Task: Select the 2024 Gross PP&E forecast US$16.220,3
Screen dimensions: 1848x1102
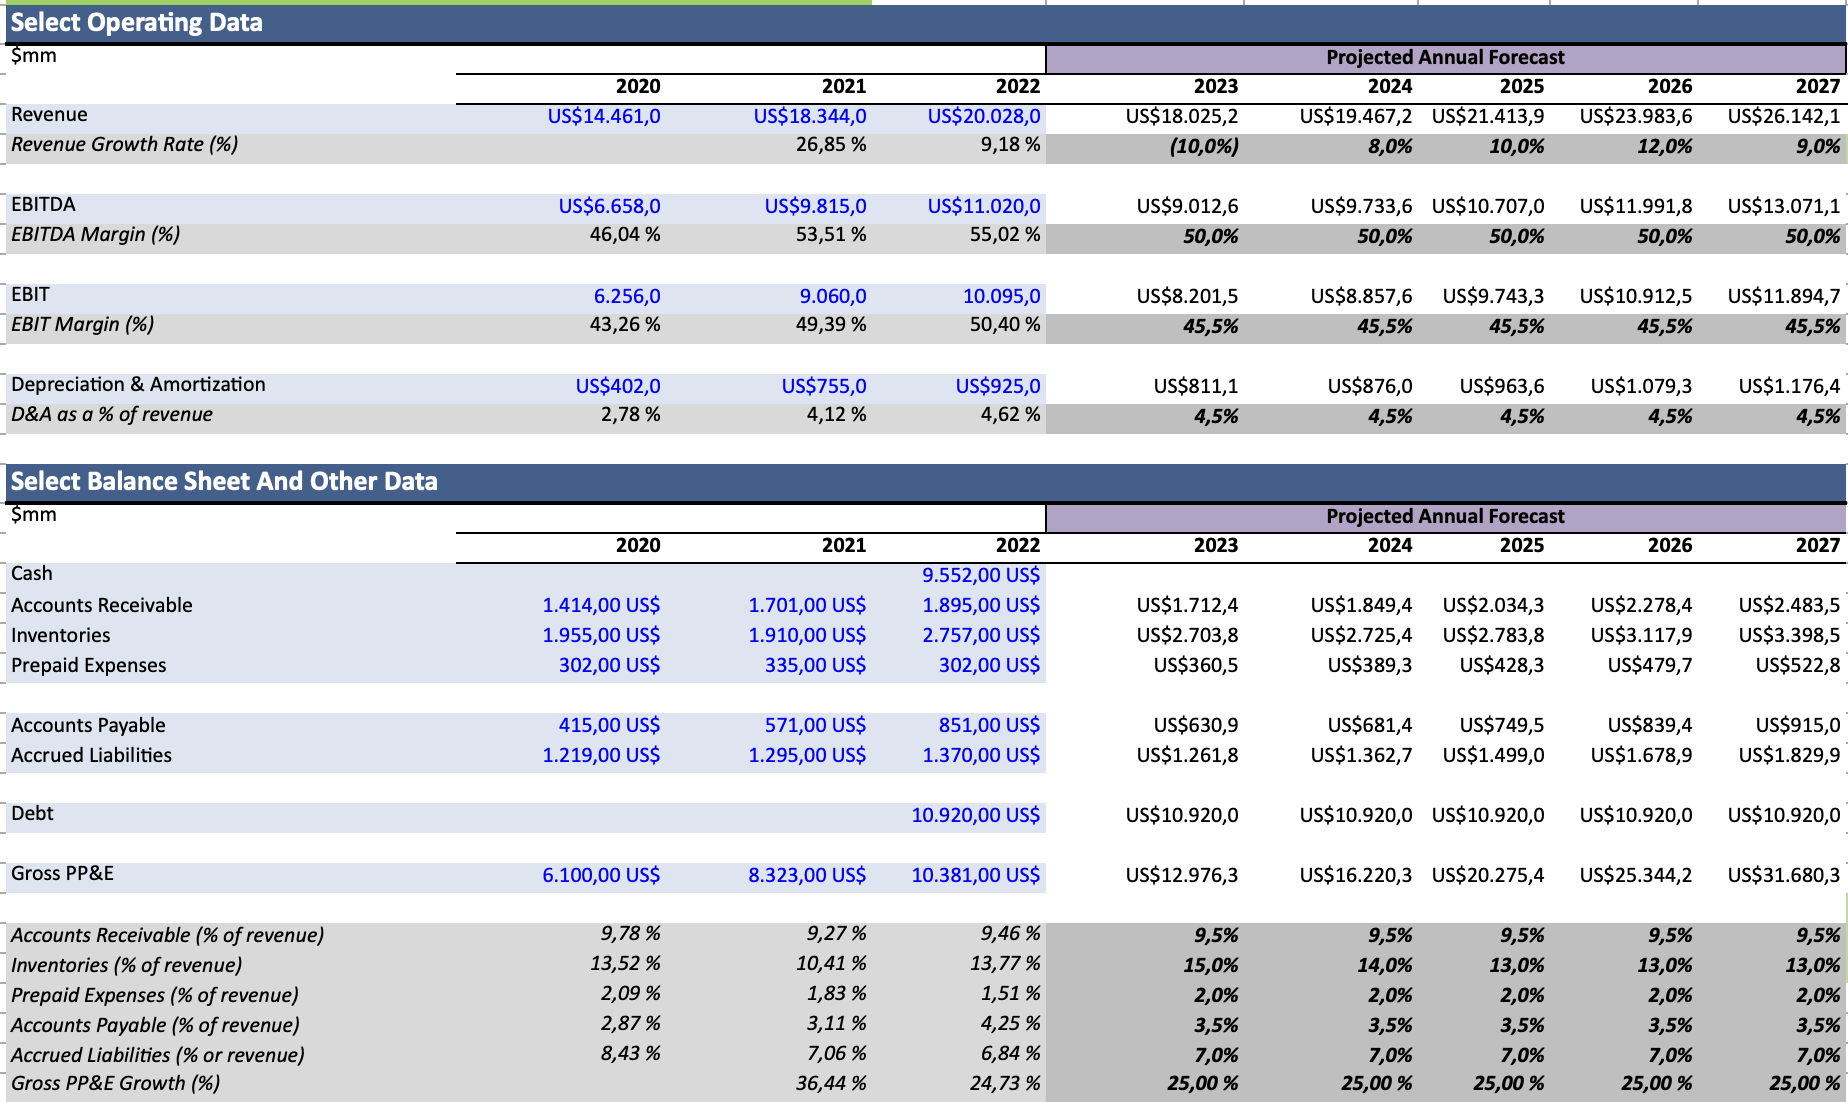Action: 1355,875
